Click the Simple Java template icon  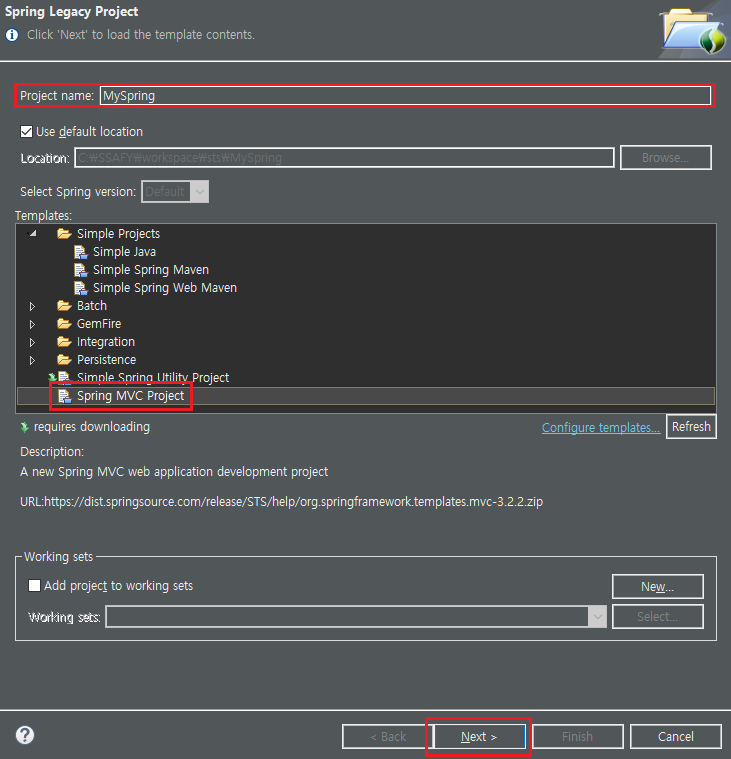click(81, 252)
